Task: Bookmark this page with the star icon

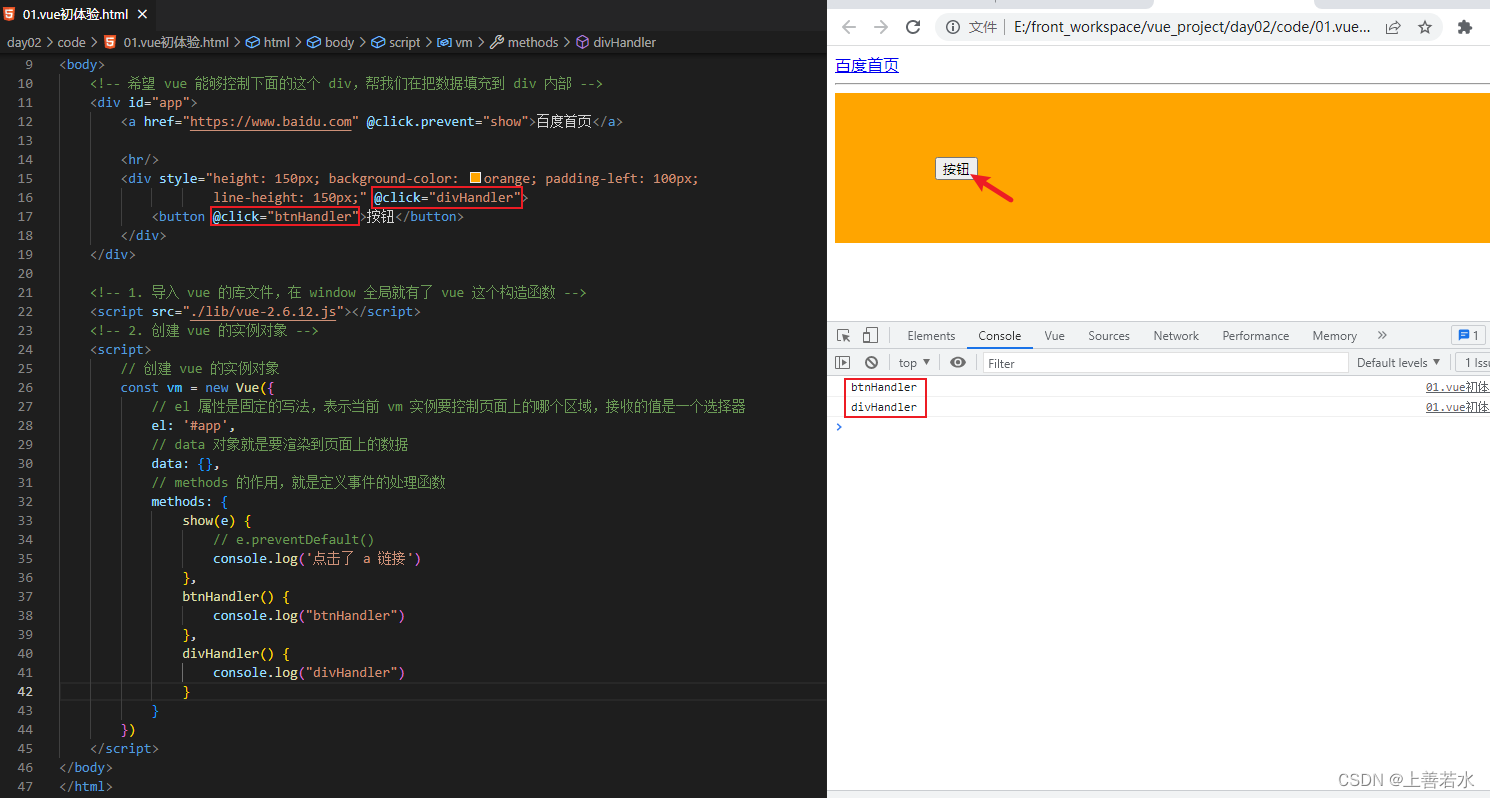Action: click(x=1425, y=27)
